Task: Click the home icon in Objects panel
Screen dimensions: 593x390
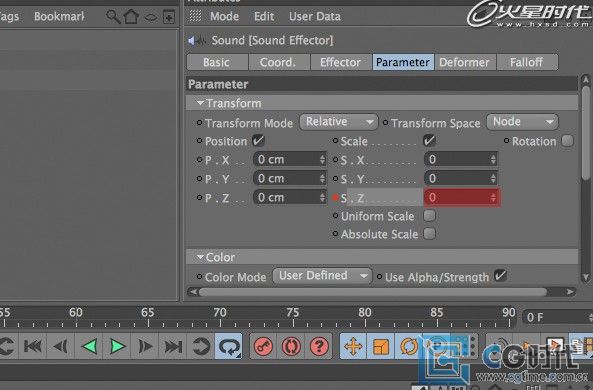Action: (131, 17)
